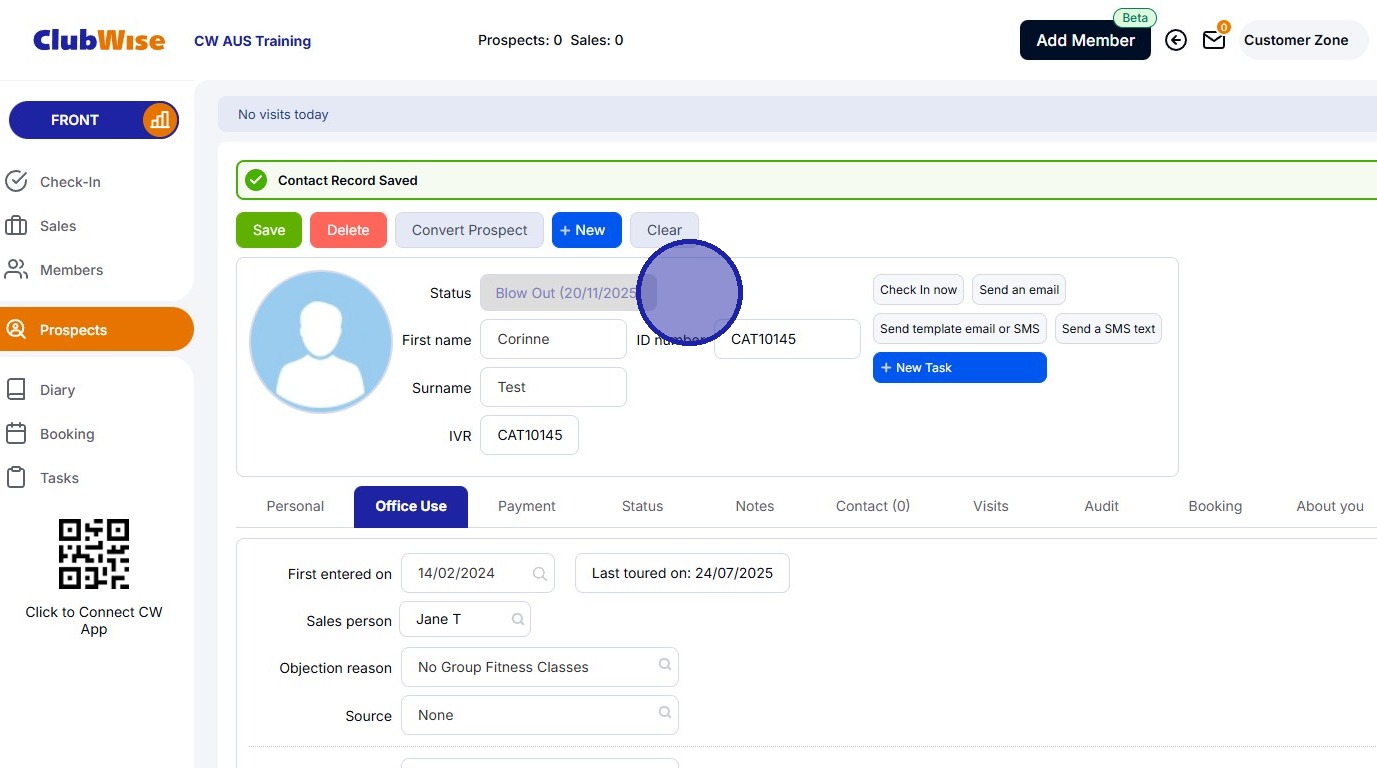The height and width of the screenshot is (768, 1377).
Task: Click the ClubWise logo
Action: point(99,40)
